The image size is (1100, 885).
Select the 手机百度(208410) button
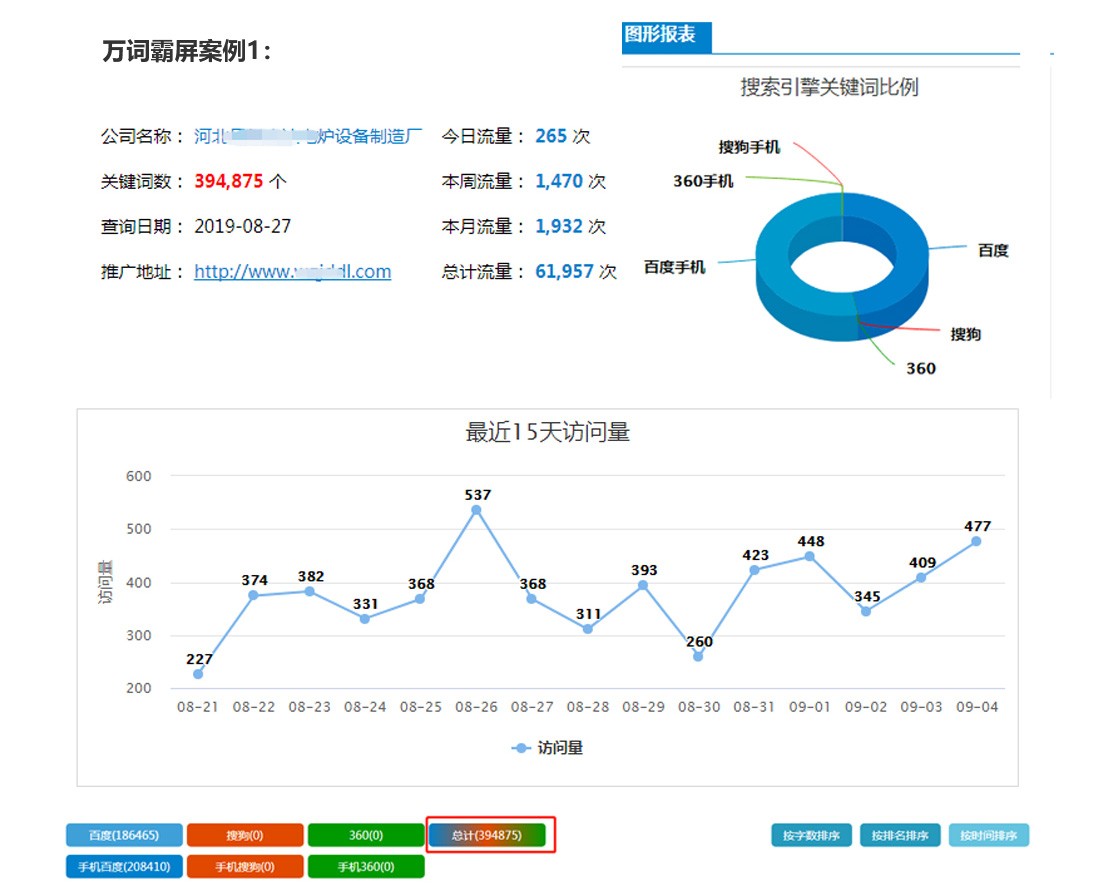(124, 867)
